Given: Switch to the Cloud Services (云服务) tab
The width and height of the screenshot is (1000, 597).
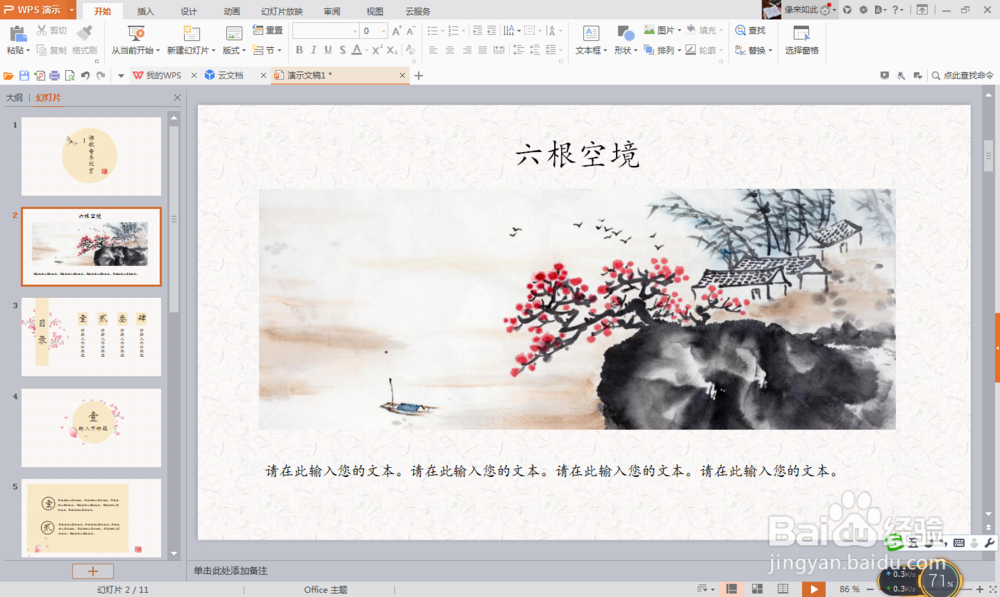Looking at the screenshot, I should click(418, 11).
